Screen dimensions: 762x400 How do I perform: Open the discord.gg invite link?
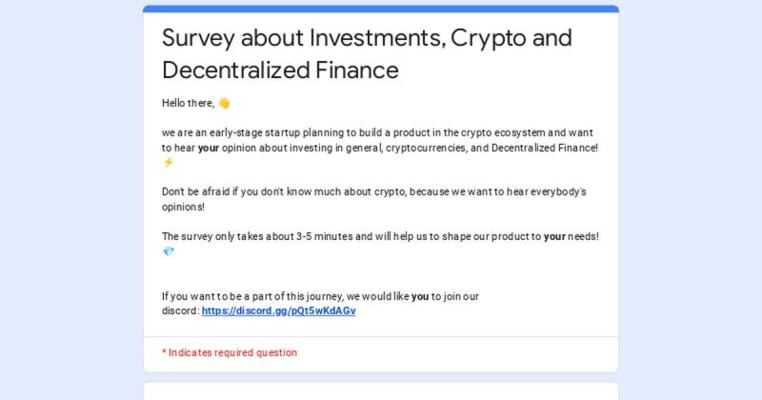[x=278, y=311]
